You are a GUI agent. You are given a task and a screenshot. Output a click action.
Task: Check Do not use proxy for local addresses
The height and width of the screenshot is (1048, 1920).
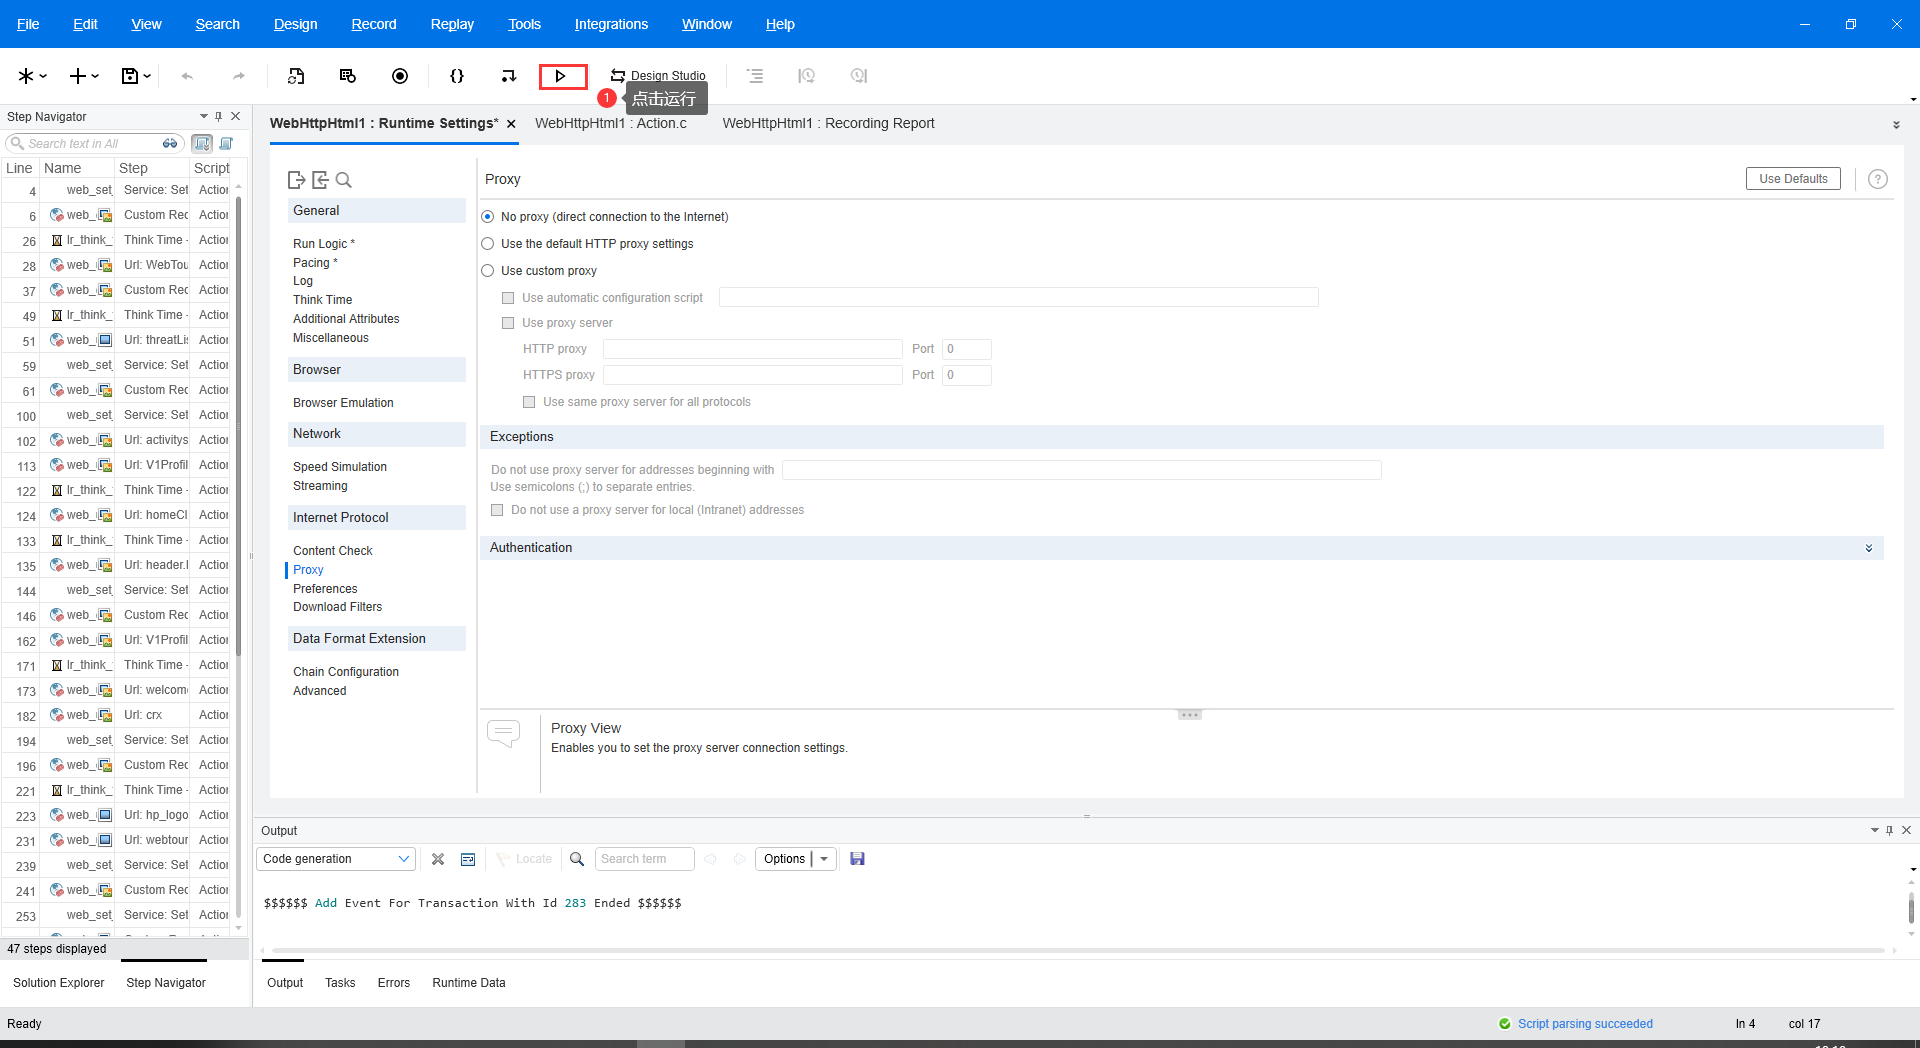pos(497,510)
